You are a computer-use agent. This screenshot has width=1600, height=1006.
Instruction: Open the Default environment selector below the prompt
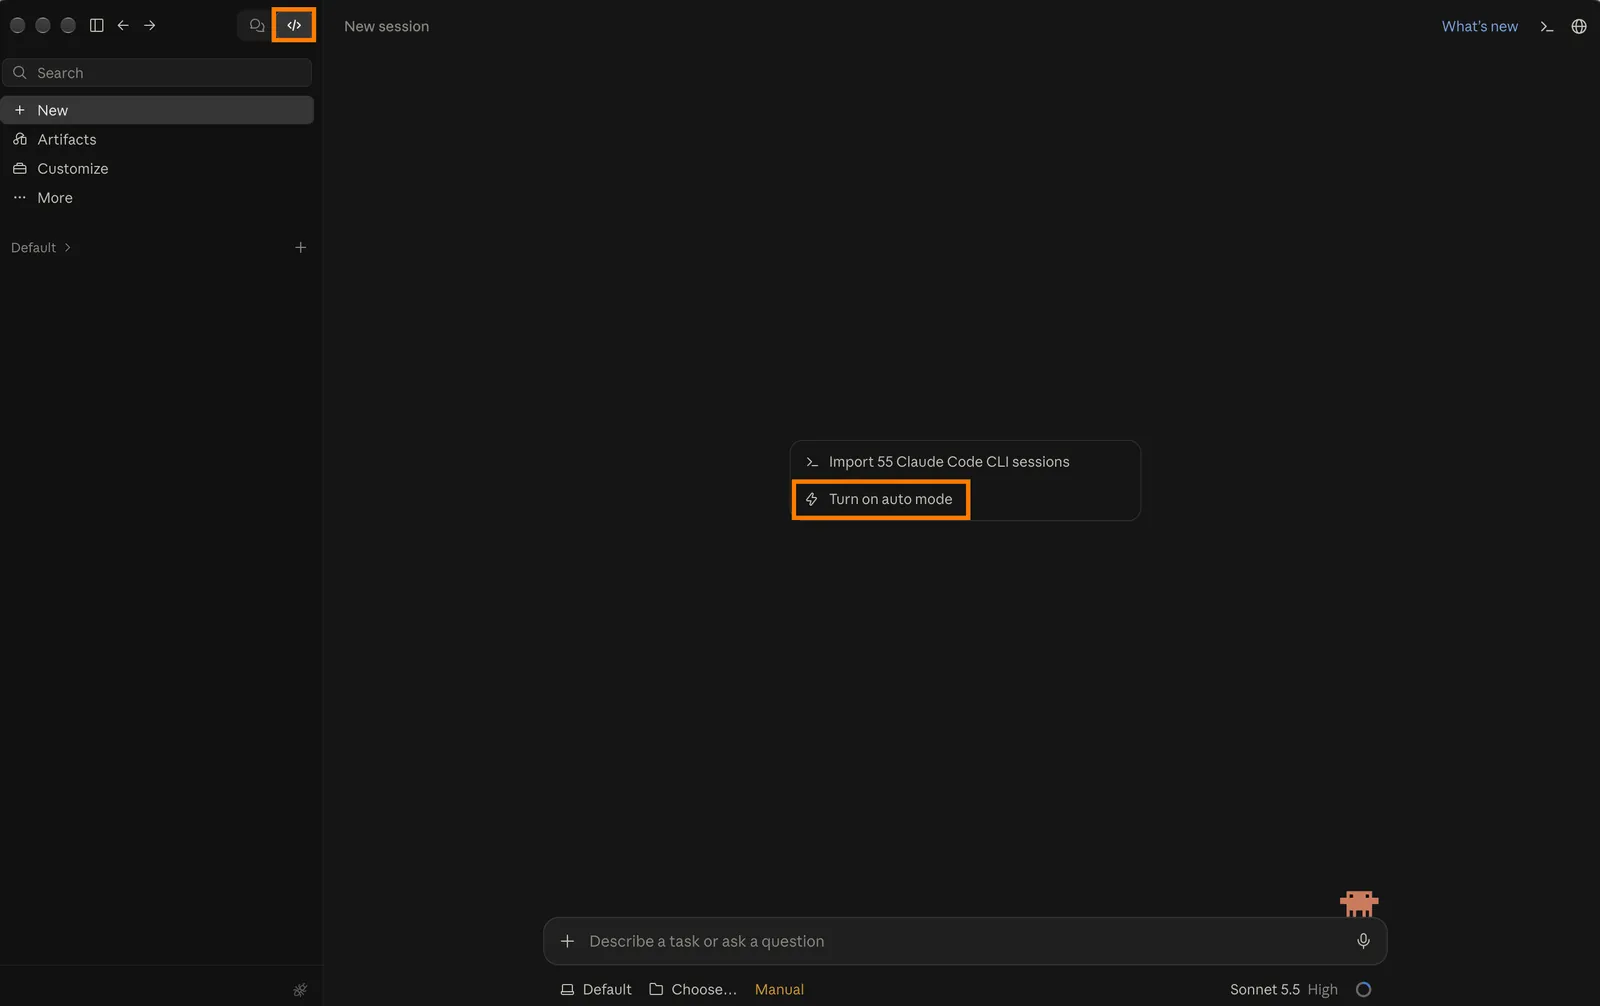click(596, 990)
